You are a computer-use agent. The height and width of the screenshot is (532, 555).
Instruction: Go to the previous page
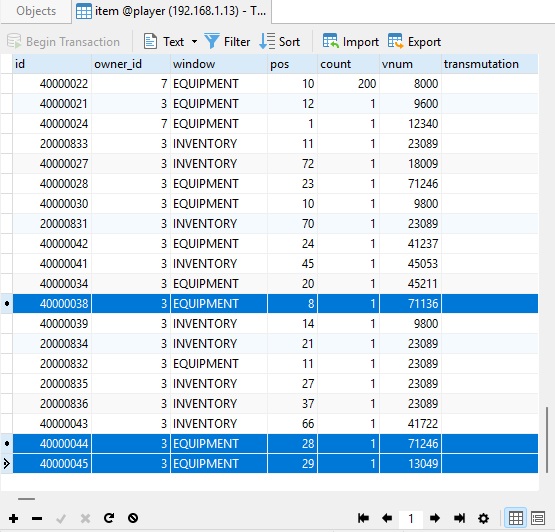(387, 518)
